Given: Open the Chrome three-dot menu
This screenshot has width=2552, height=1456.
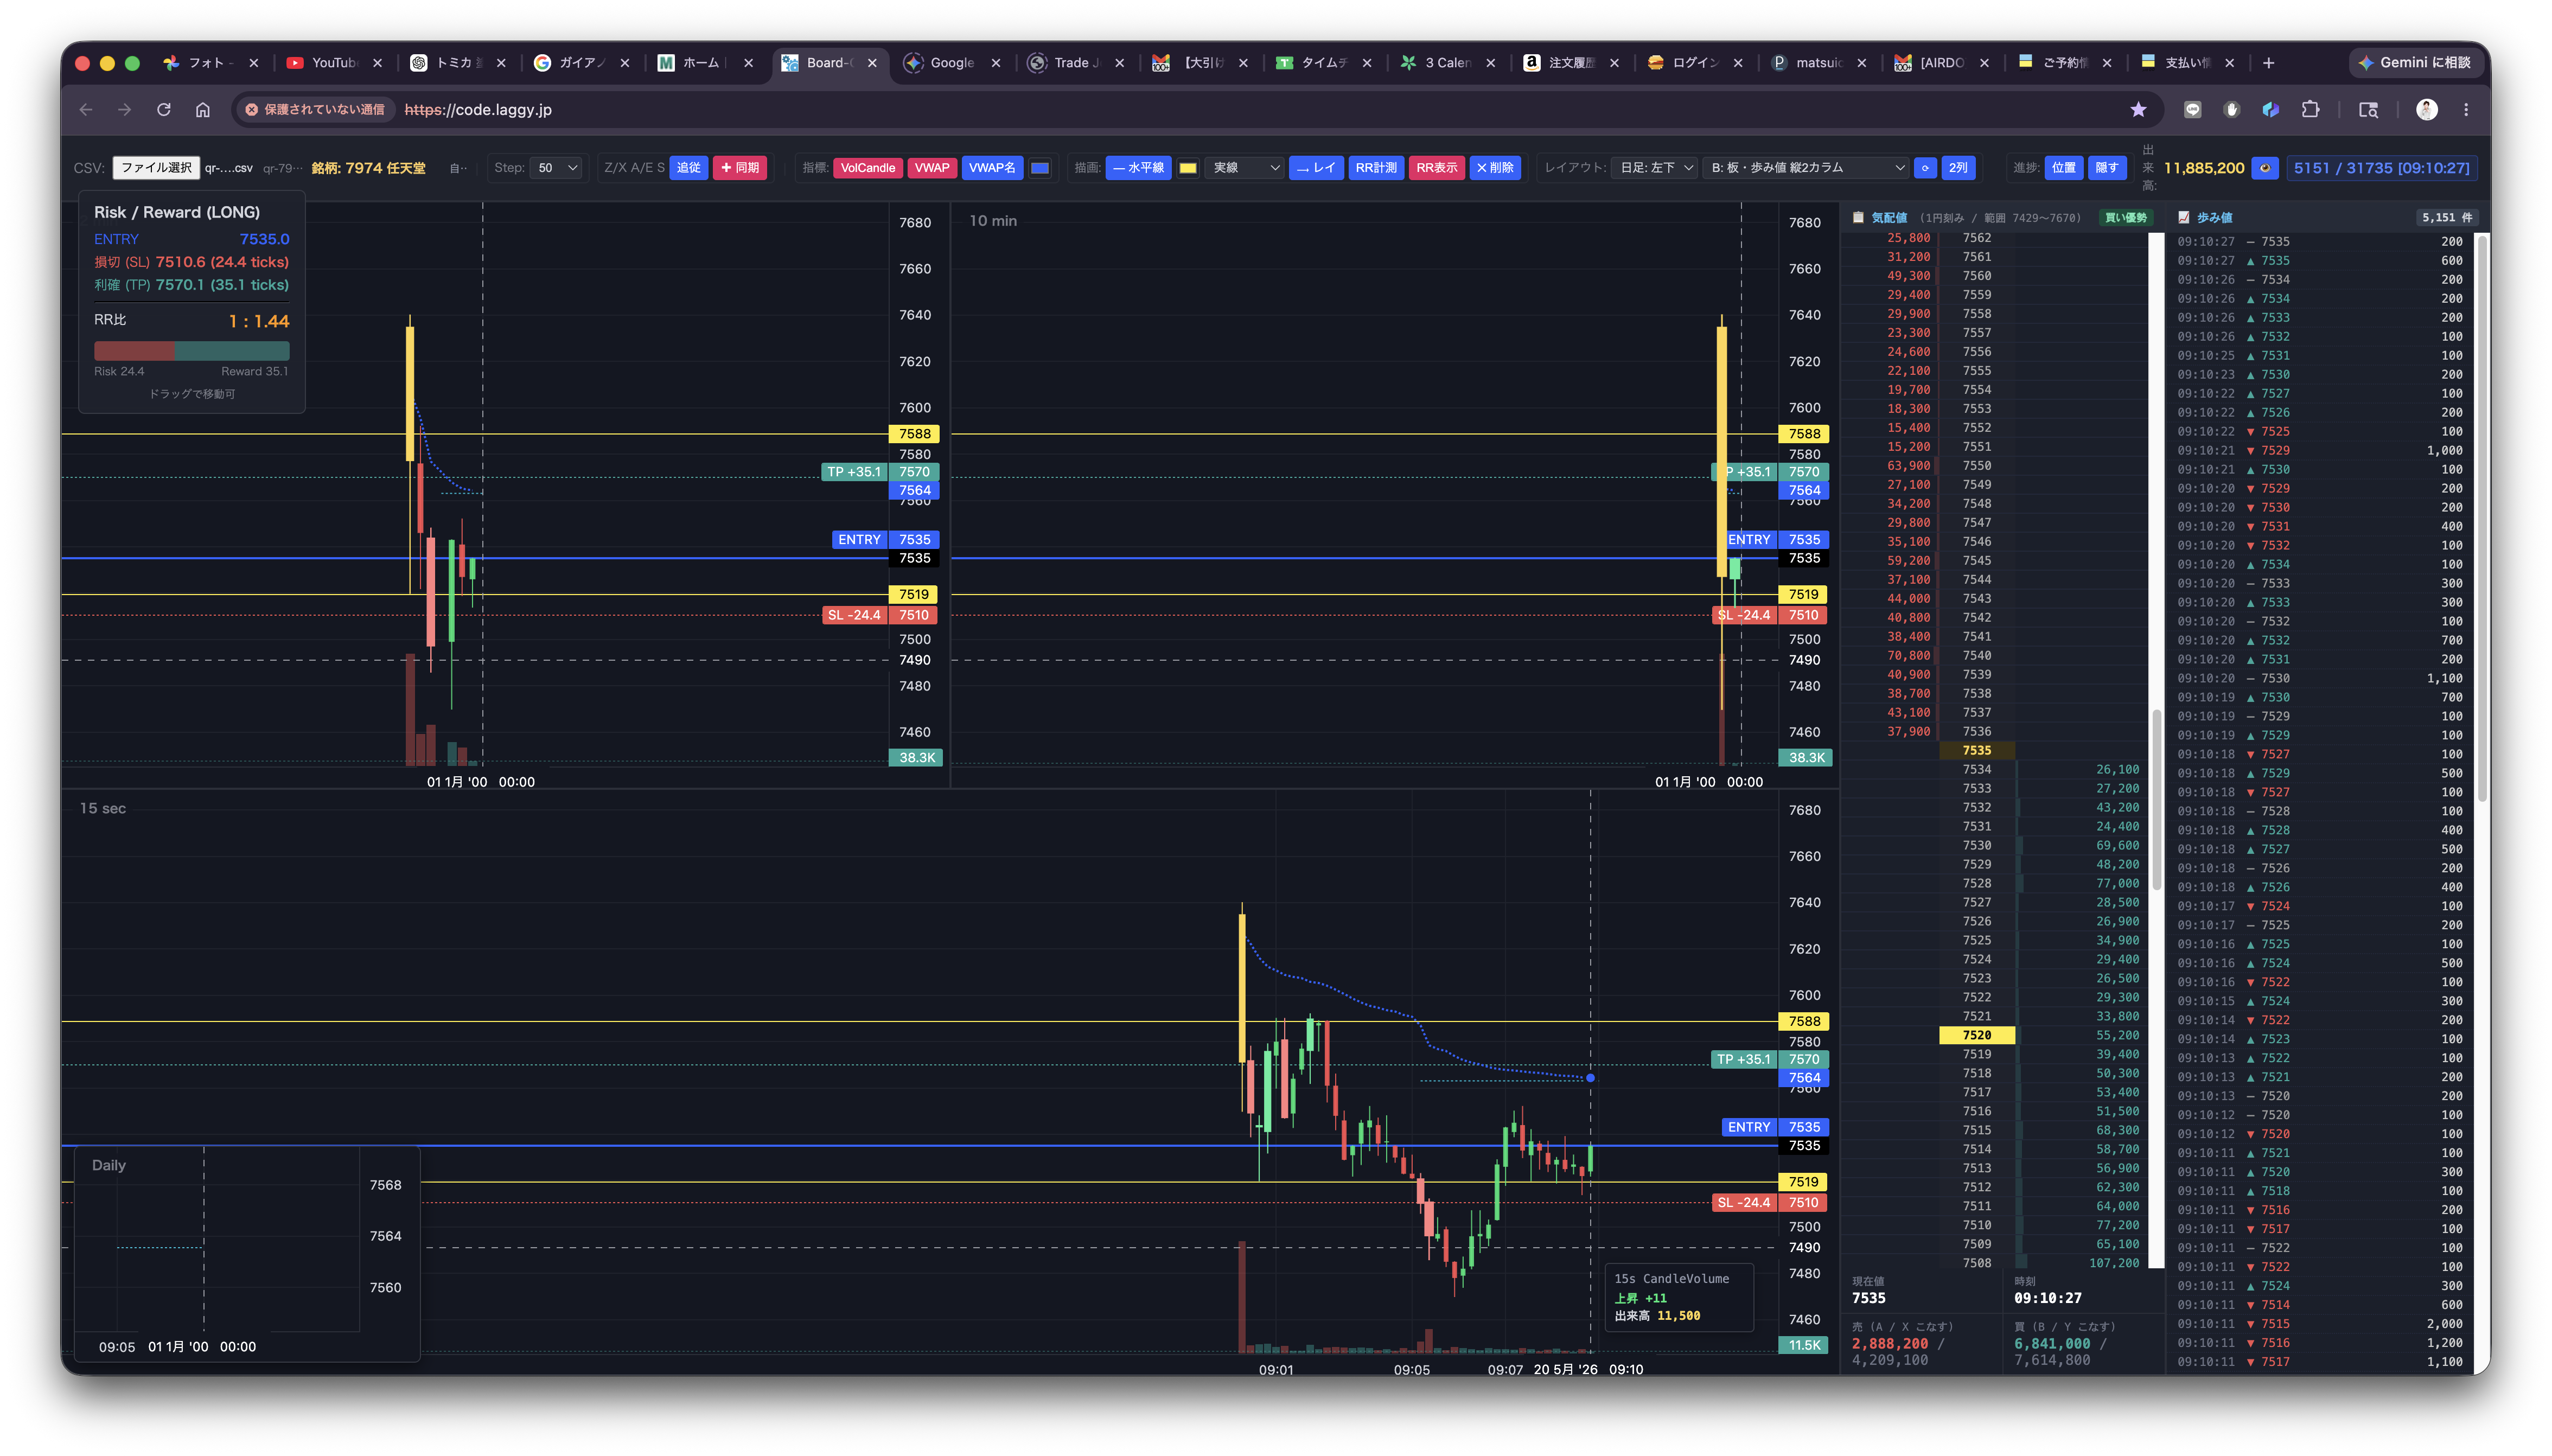Looking at the screenshot, I should coord(2466,110).
